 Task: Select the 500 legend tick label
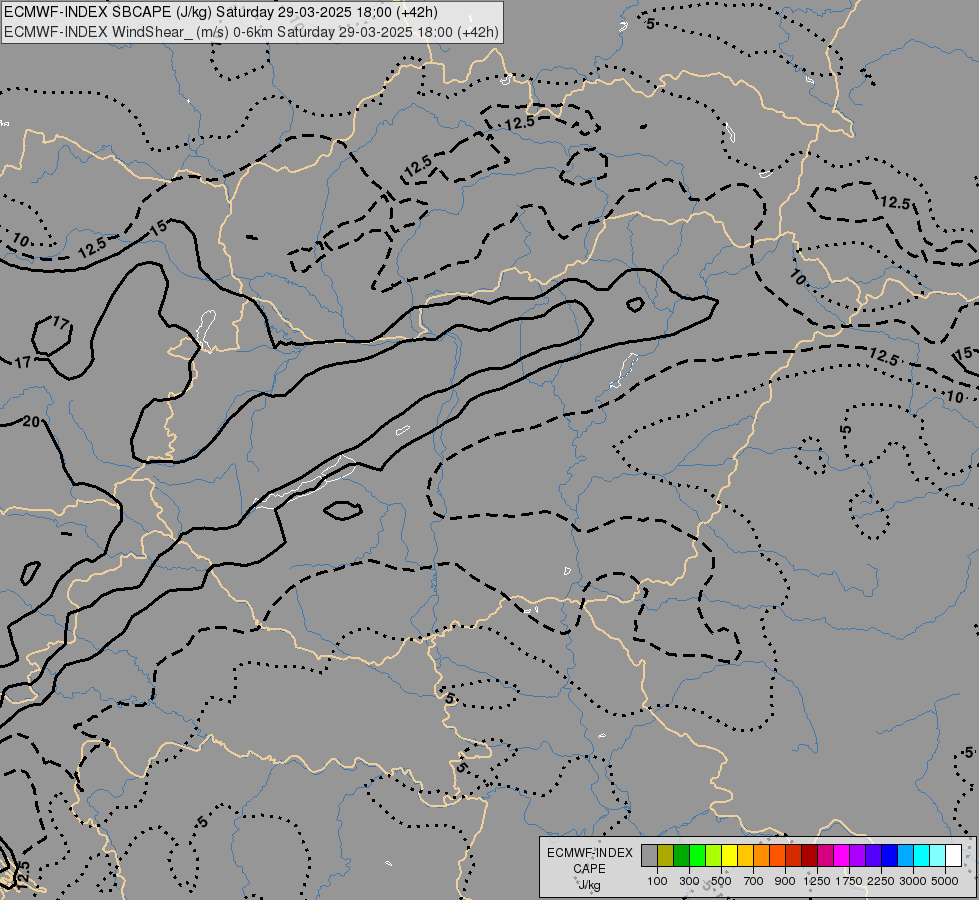tap(721, 881)
